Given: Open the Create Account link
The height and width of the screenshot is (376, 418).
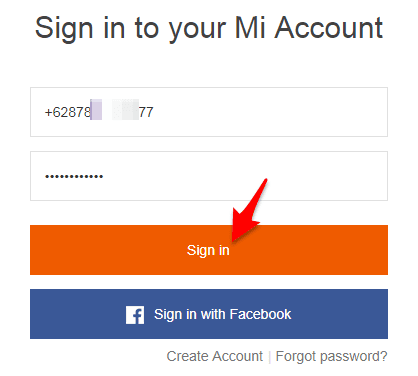Looking at the screenshot, I should pos(215,356).
